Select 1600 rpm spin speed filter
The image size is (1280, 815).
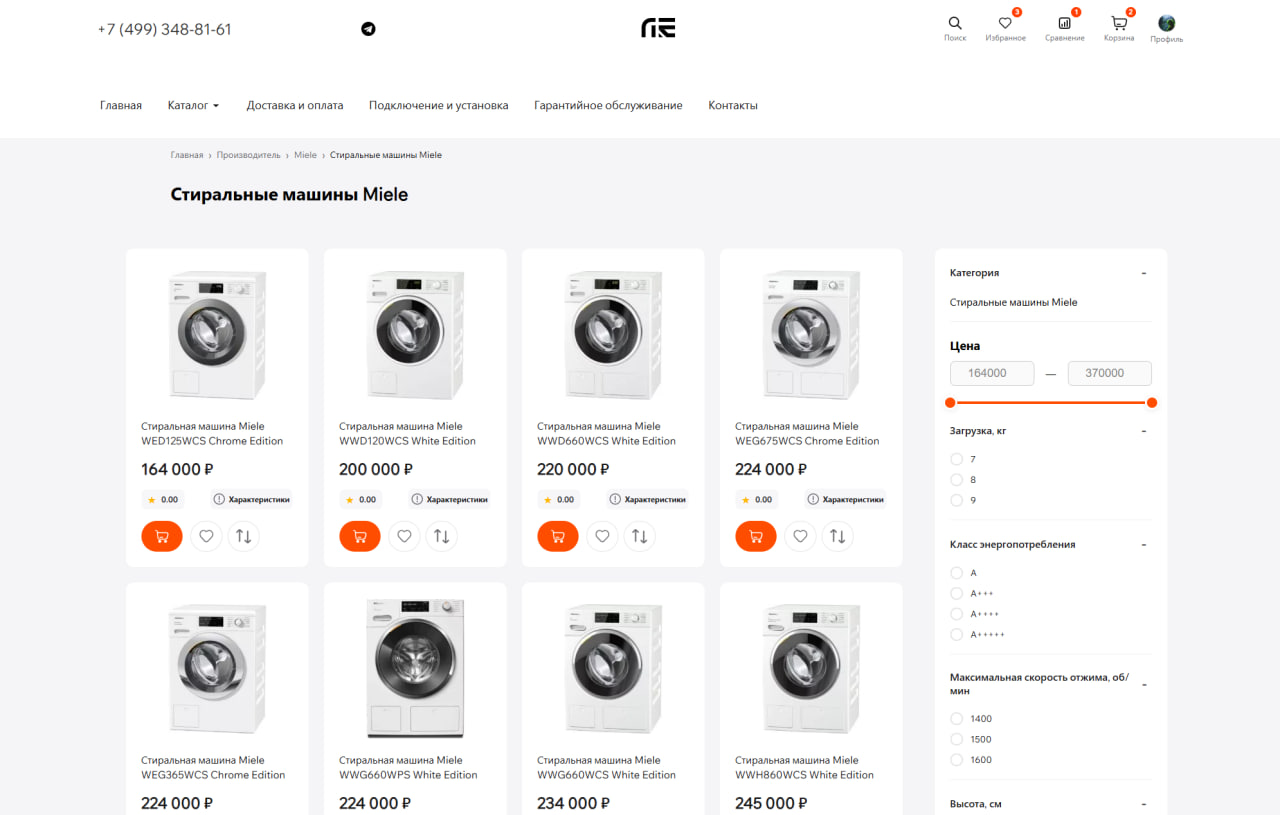coord(957,760)
